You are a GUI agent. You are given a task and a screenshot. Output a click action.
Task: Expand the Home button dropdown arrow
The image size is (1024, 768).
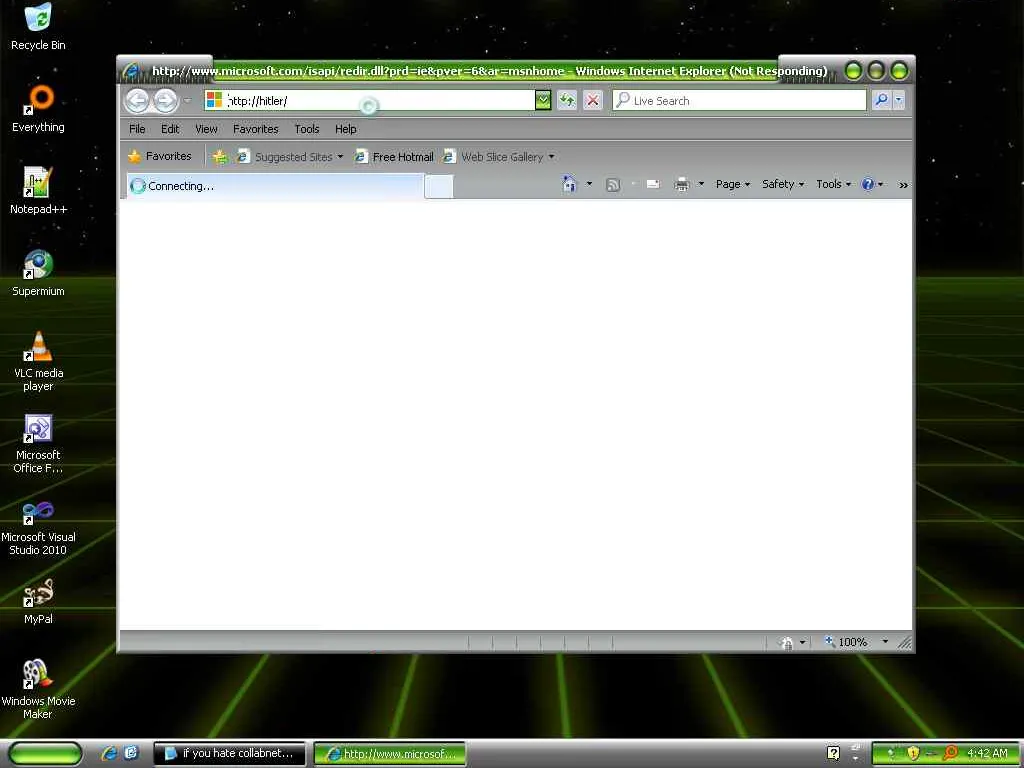589,184
